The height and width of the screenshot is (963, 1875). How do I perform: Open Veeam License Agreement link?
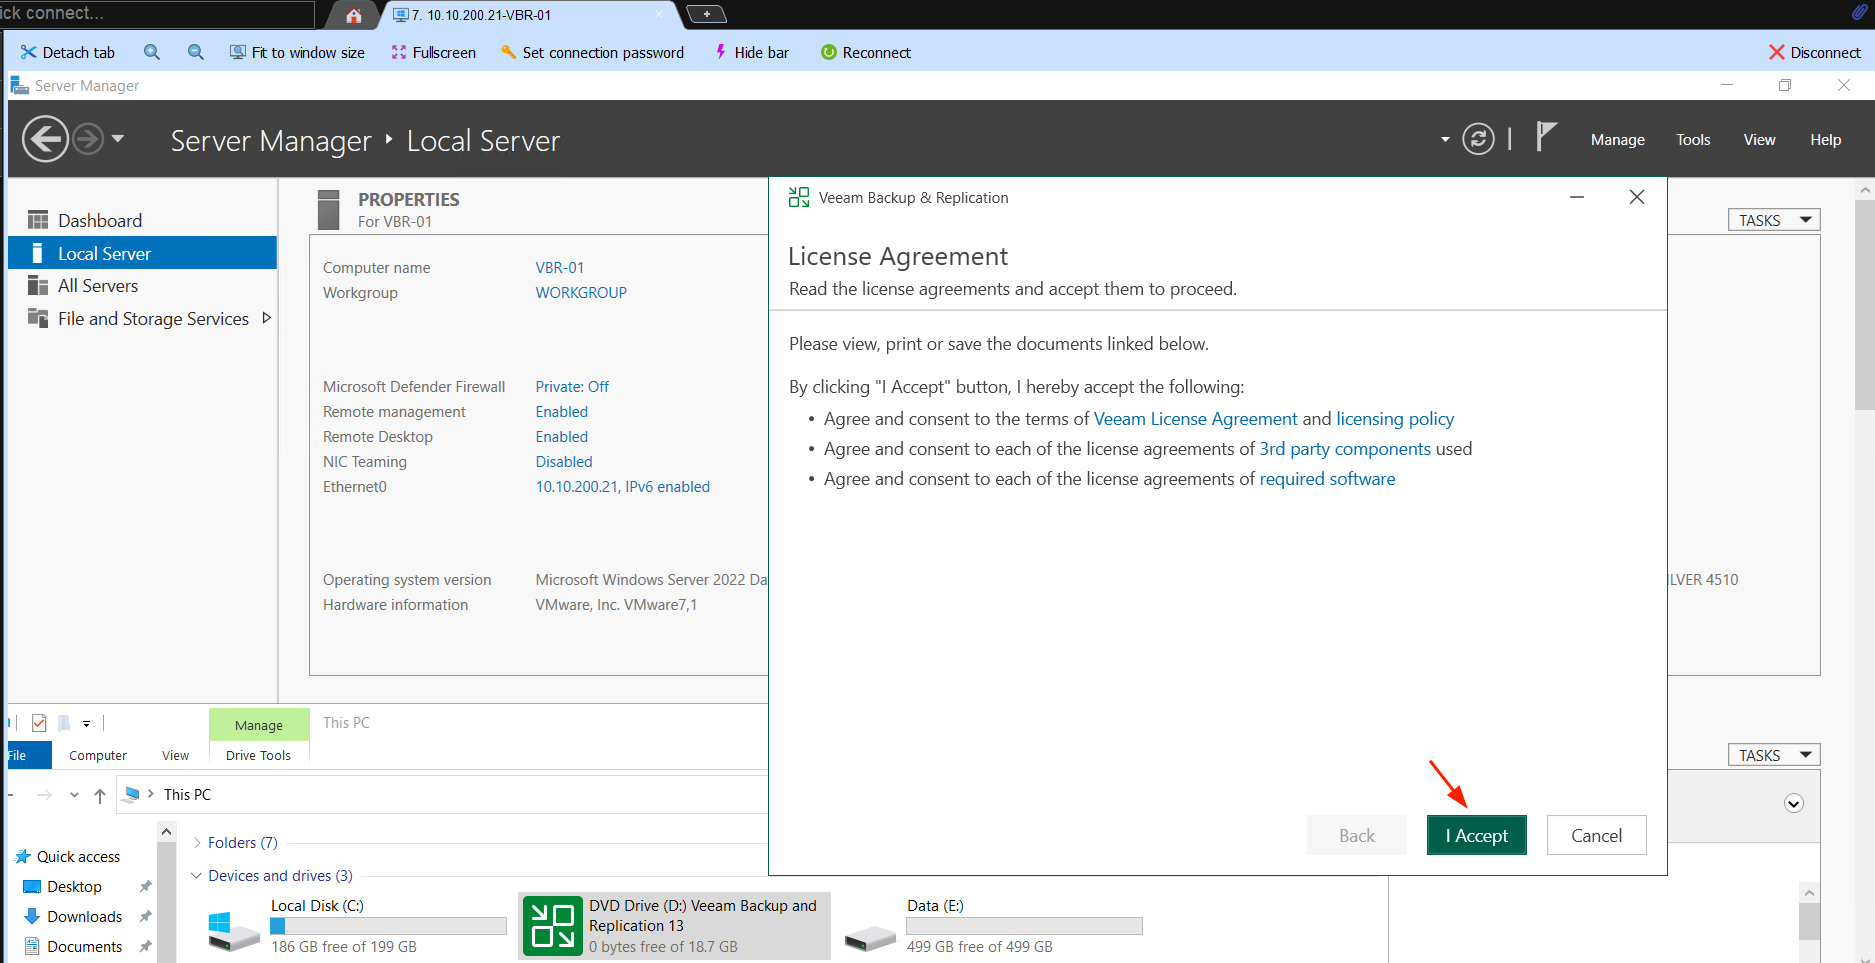1195,419
